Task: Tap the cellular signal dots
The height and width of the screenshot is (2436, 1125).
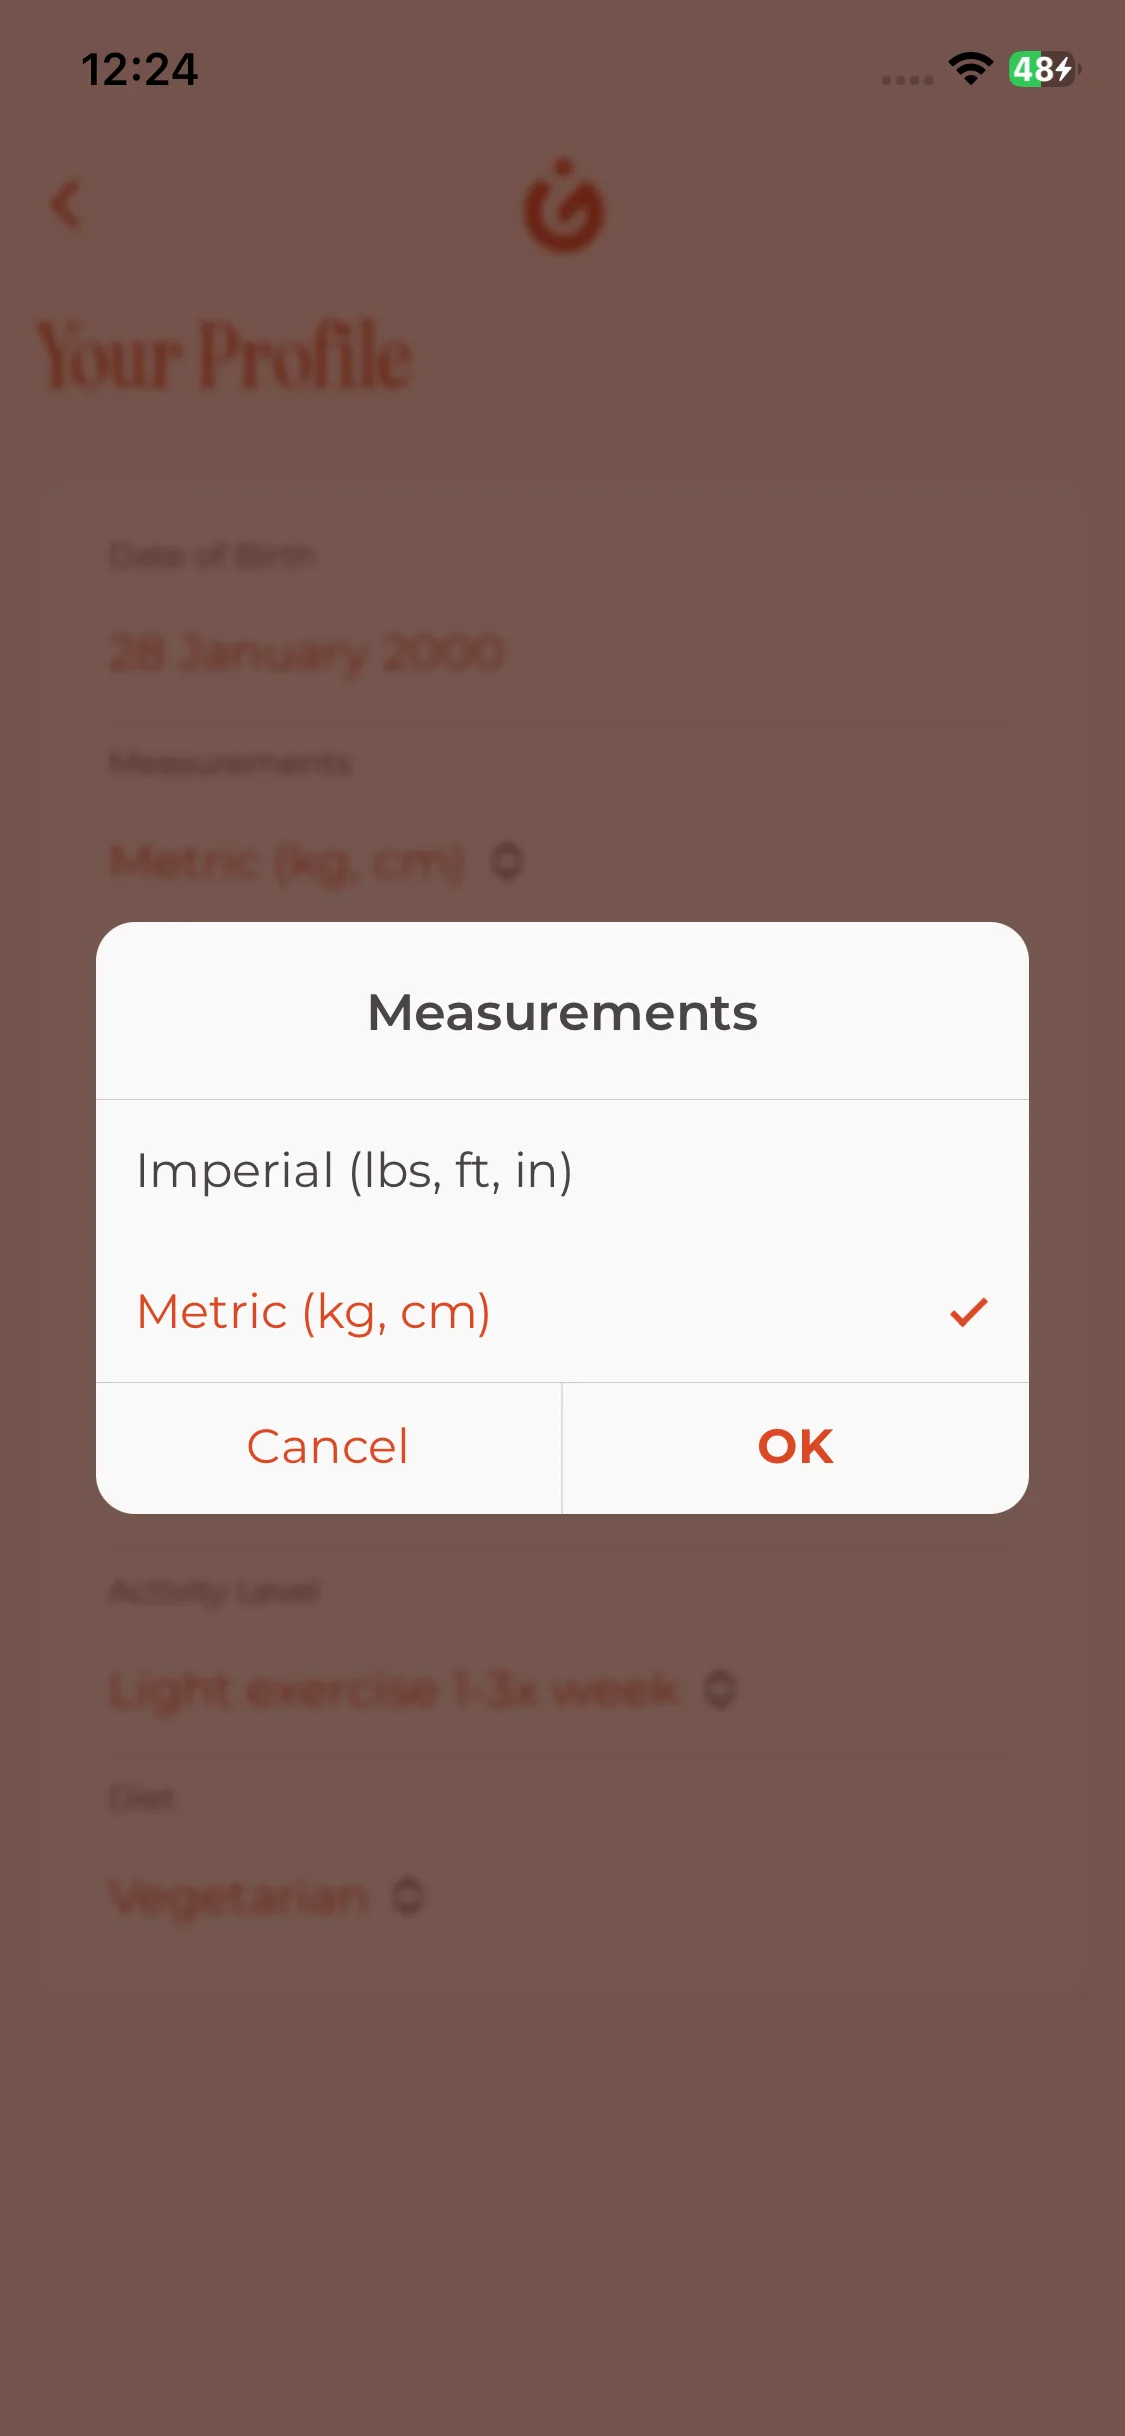Action: (907, 79)
